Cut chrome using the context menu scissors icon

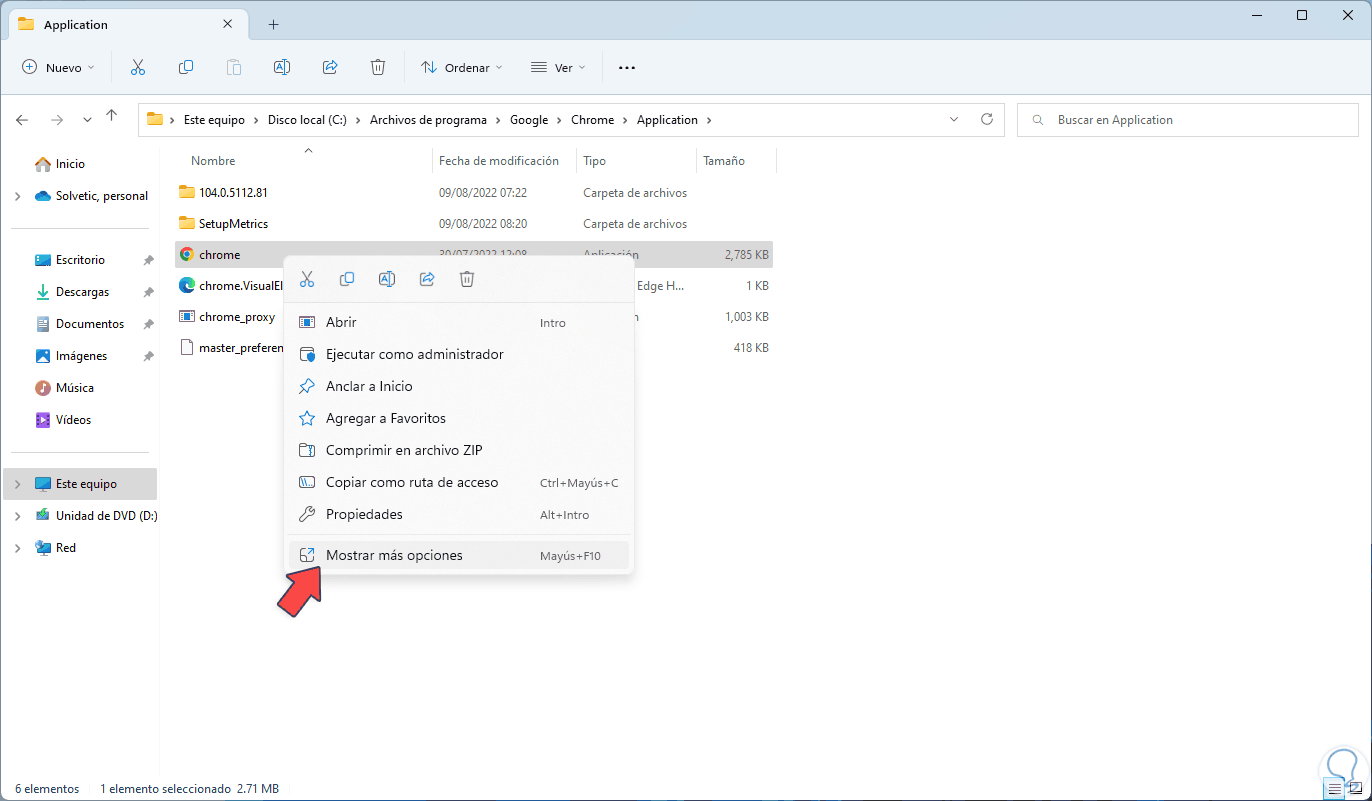[307, 279]
